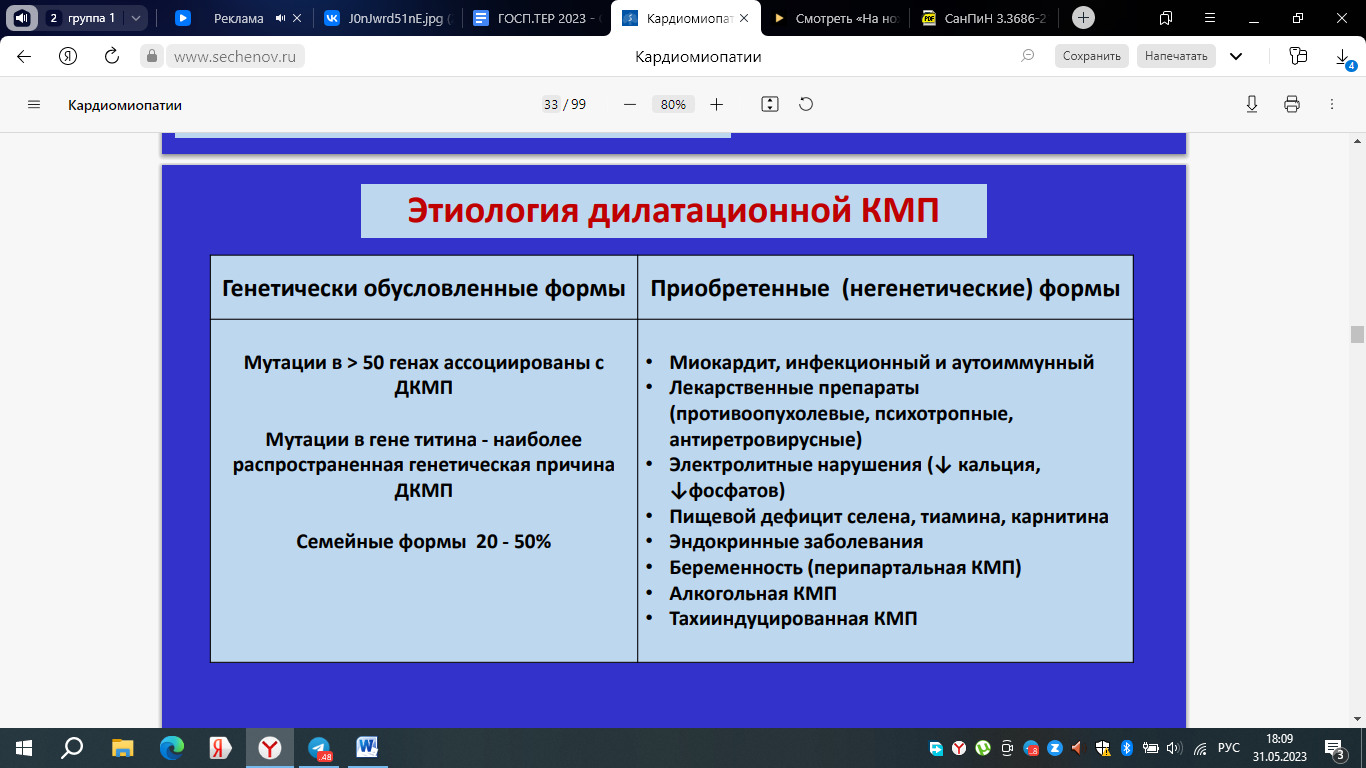This screenshot has width=1366, height=768.
Task: Toggle the PDF sidebar hamburger menu
Action: point(34,104)
